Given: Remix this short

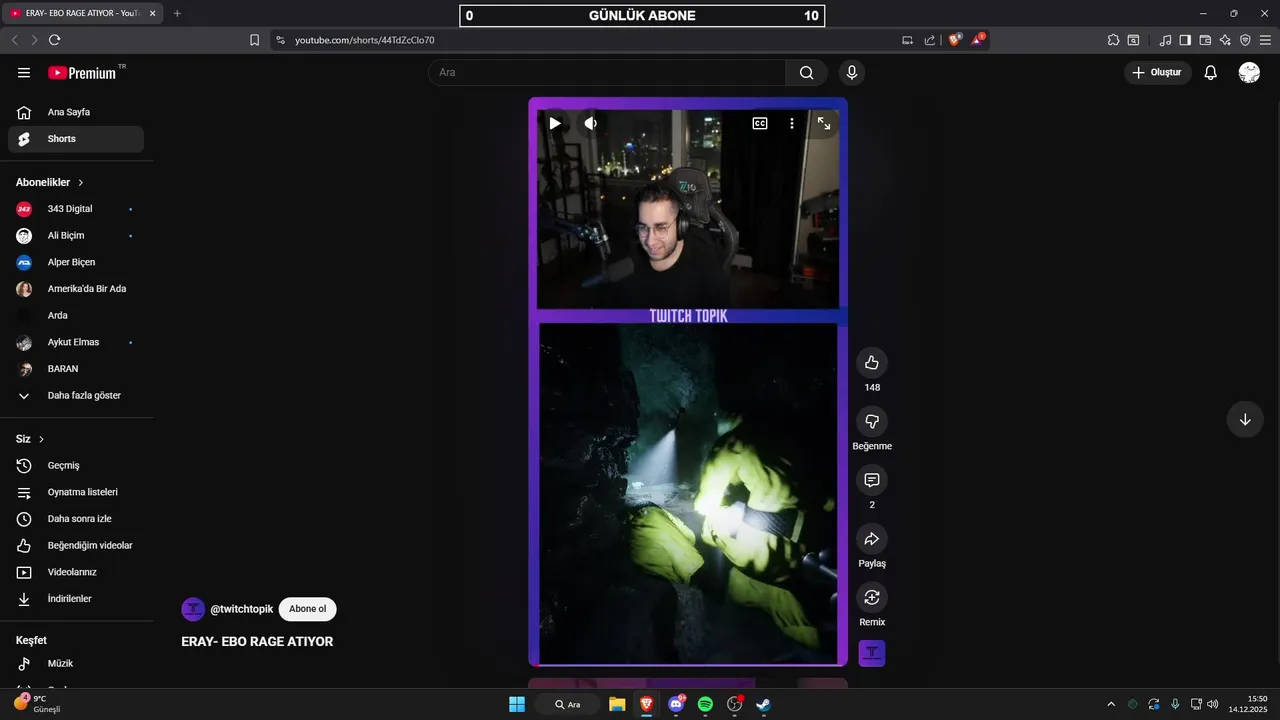Looking at the screenshot, I should pyautogui.click(x=872, y=597).
